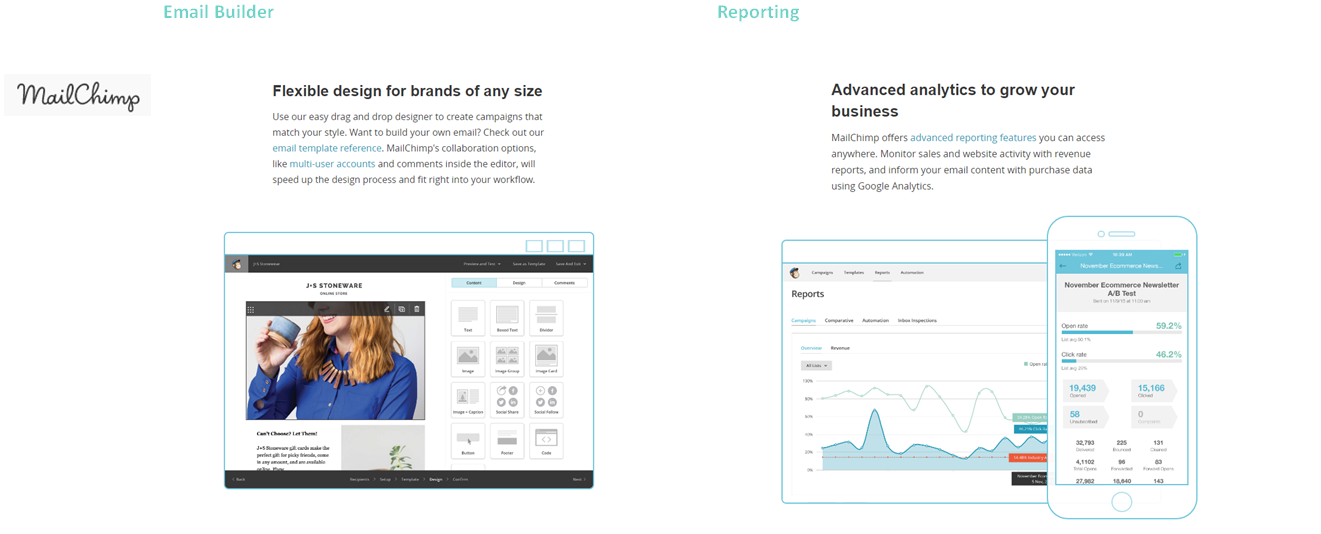The height and width of the screenshot is (534, 1321).
Task: Select the Divider content block
Action: click(546, 318)
